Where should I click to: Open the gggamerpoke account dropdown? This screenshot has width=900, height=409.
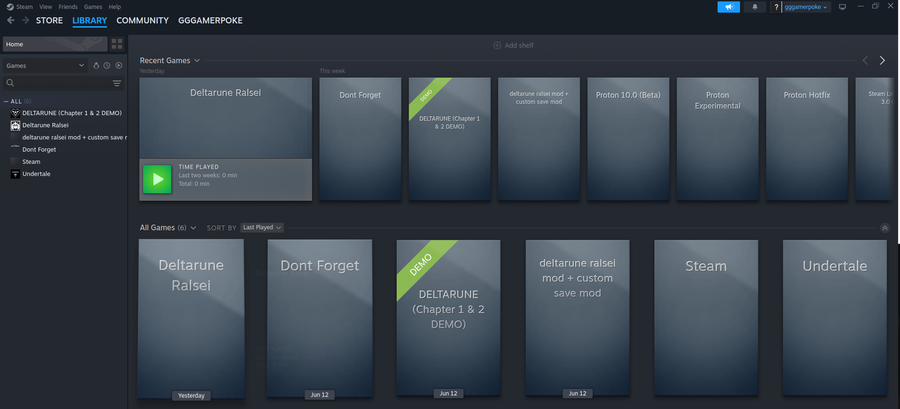pos(806,7)
